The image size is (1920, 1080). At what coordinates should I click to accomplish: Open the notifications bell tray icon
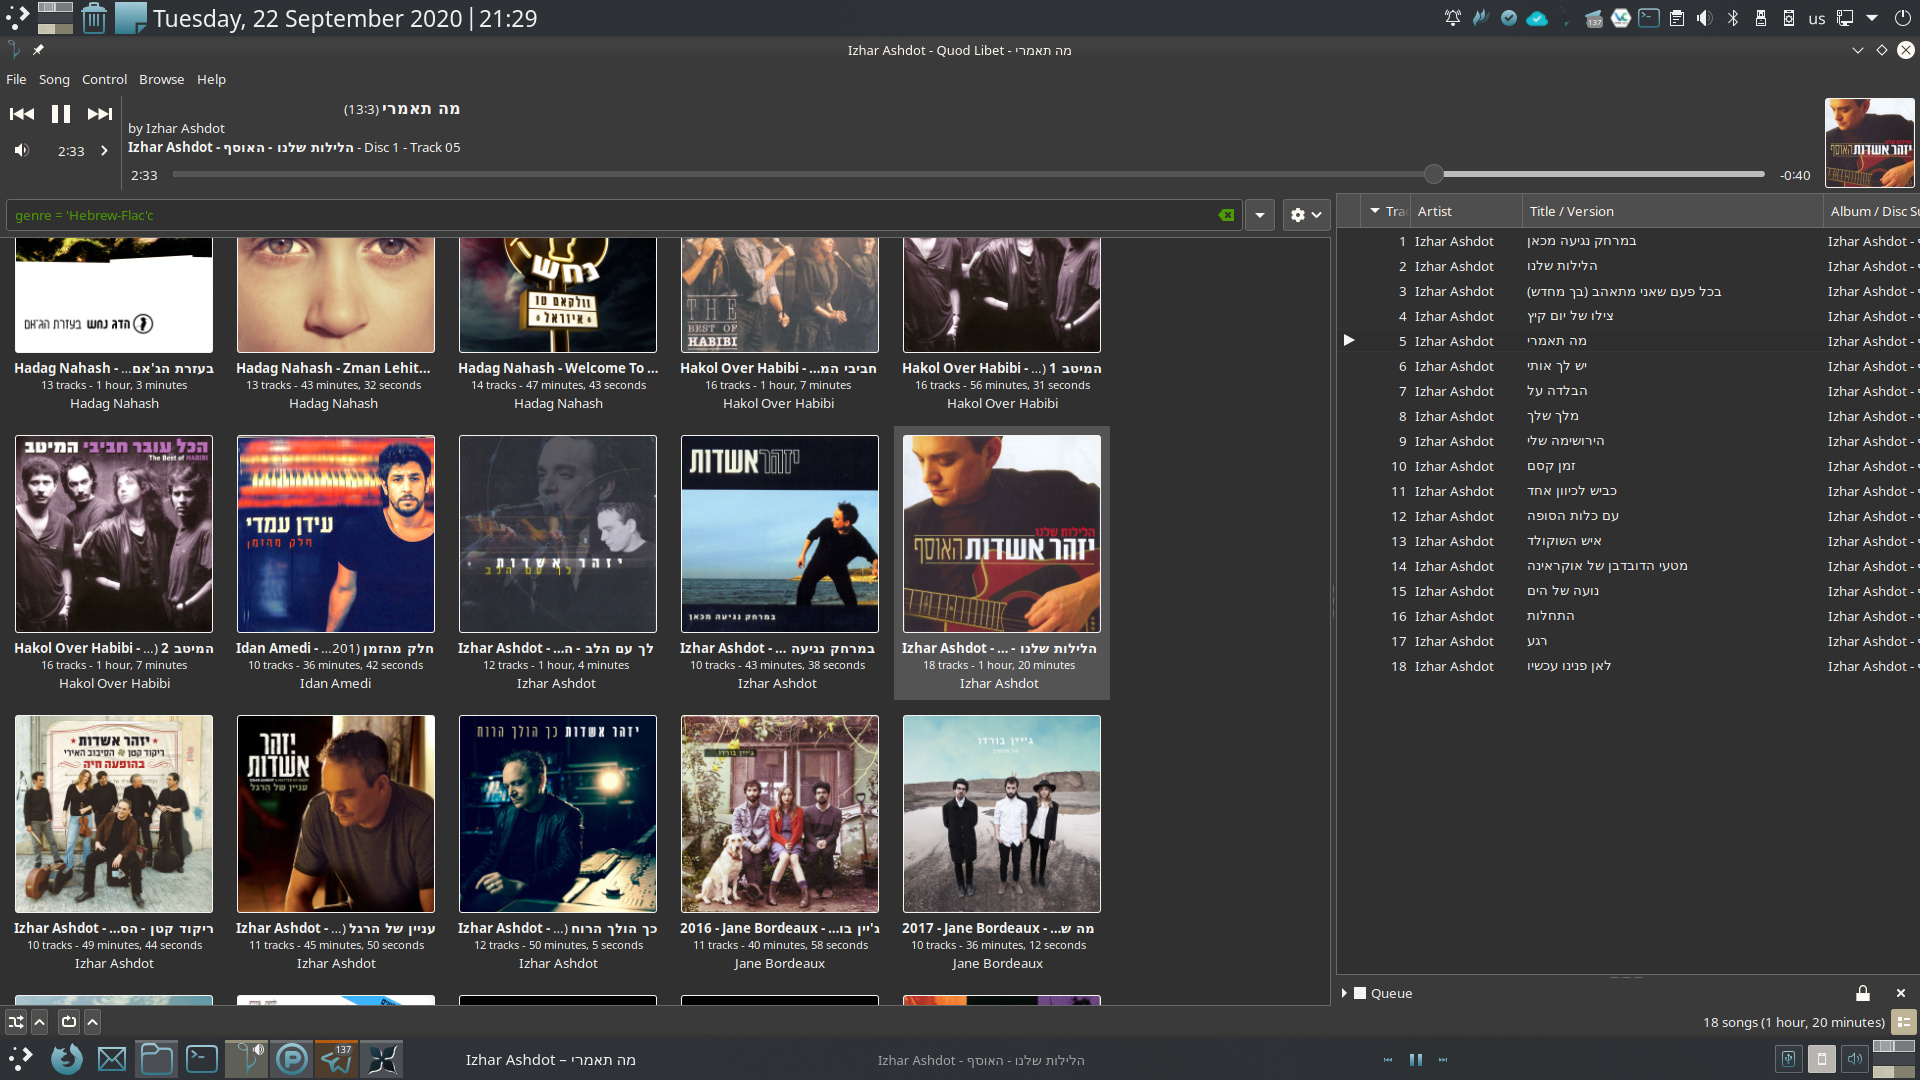[x=1453, y=18]
